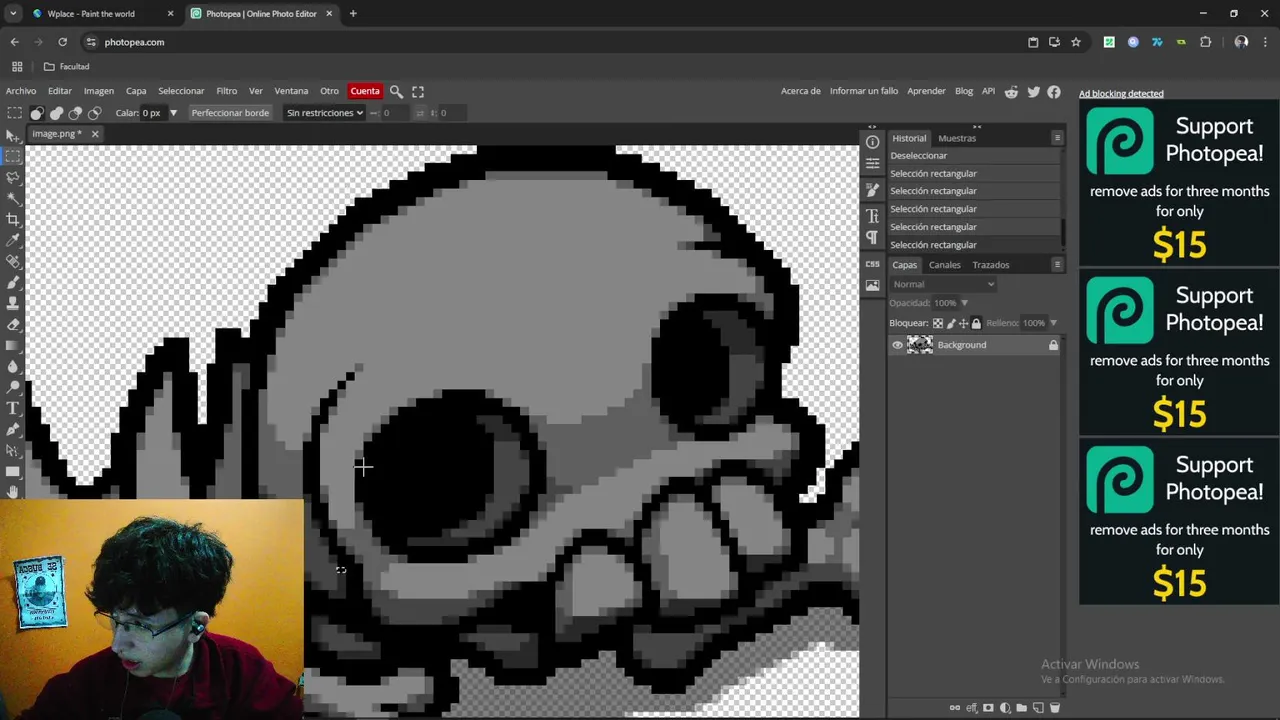Viewport: 1280px width, 720px height.
Task: Switch to the Muestras tab
Action: pyautogui.click(x=957, y=138)
